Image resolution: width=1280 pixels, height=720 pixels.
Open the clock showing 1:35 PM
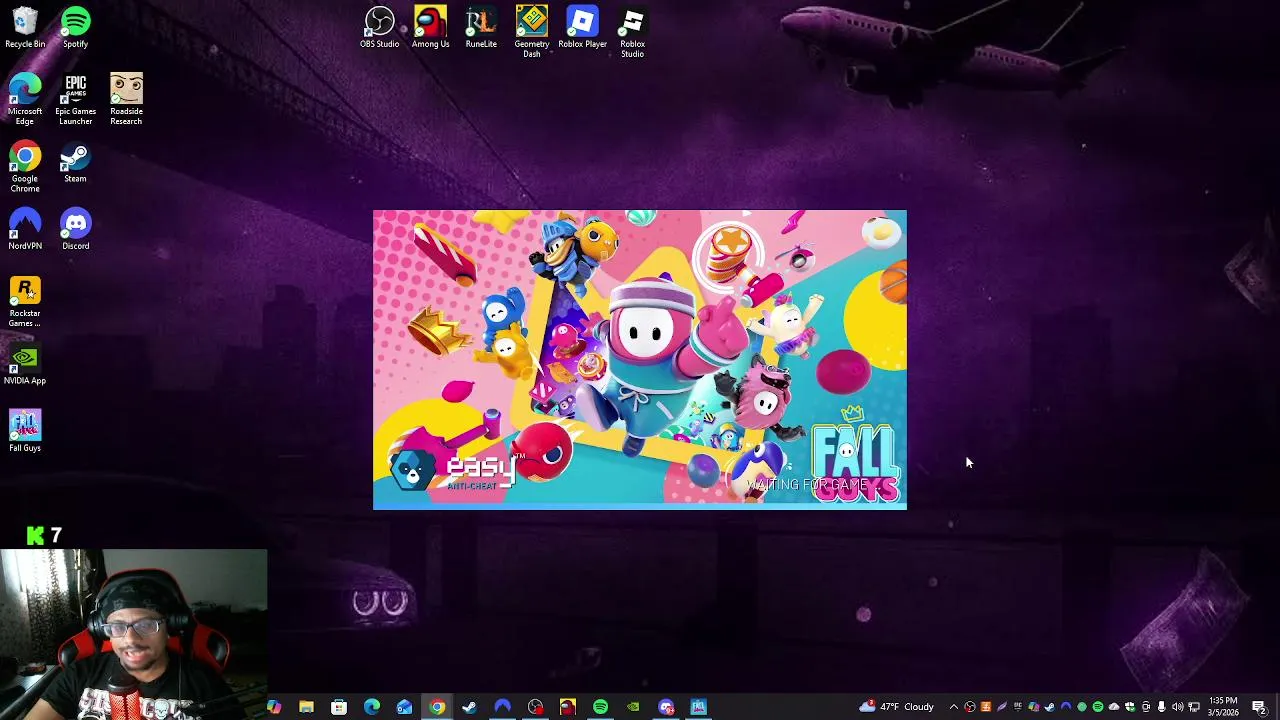(1223, 707)
